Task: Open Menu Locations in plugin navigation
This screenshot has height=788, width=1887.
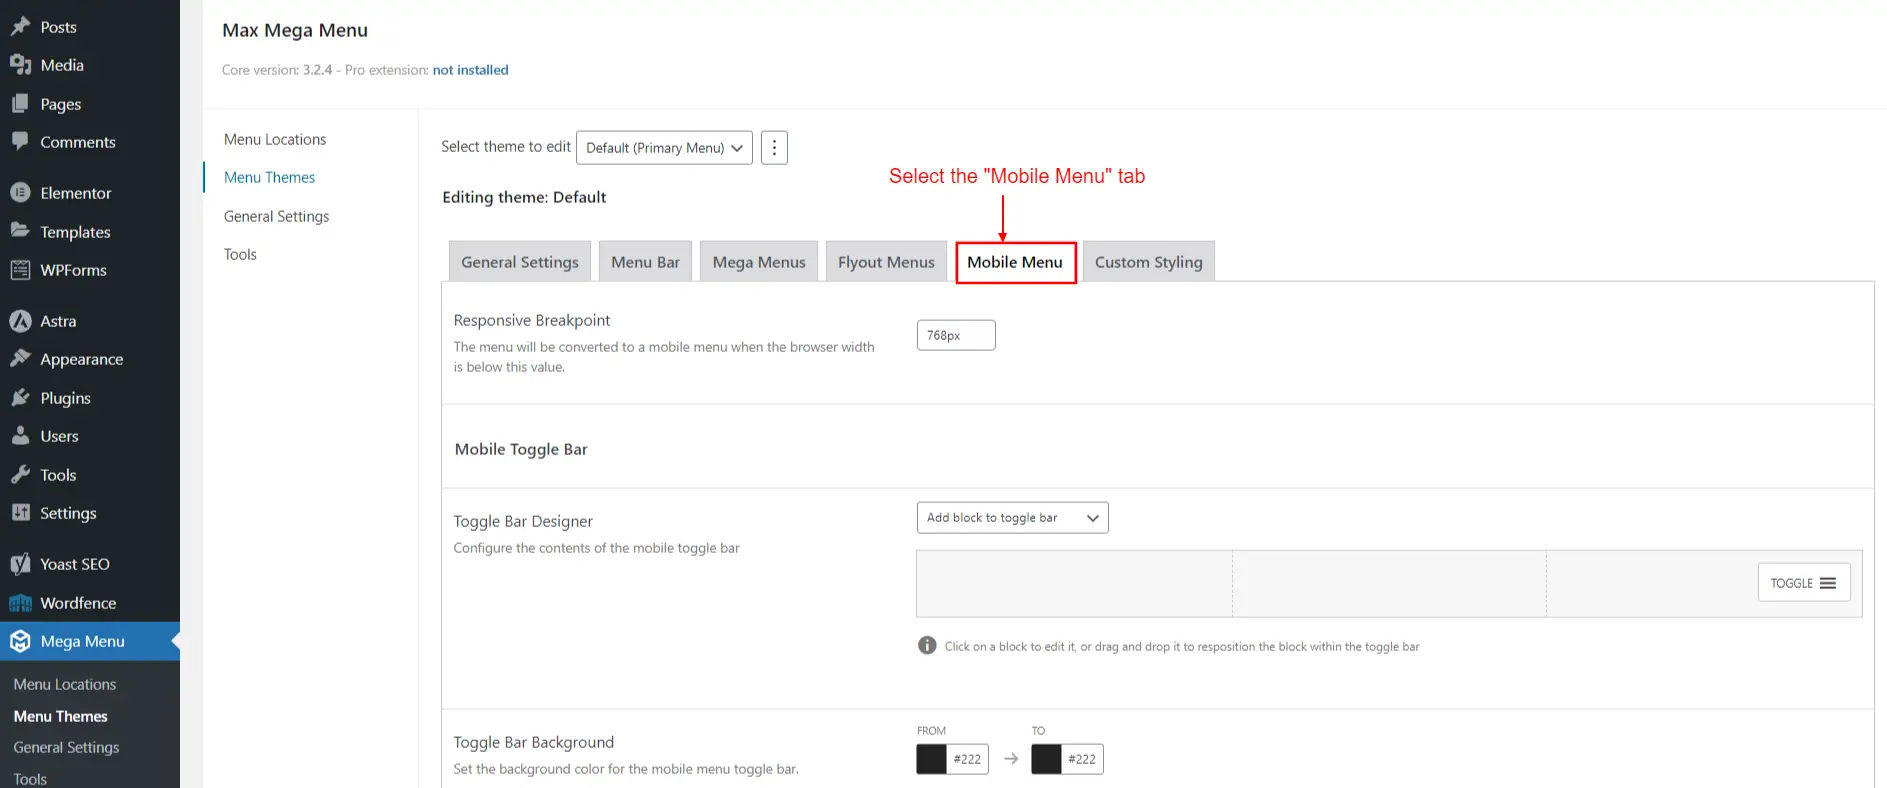Action: (275, 139)
